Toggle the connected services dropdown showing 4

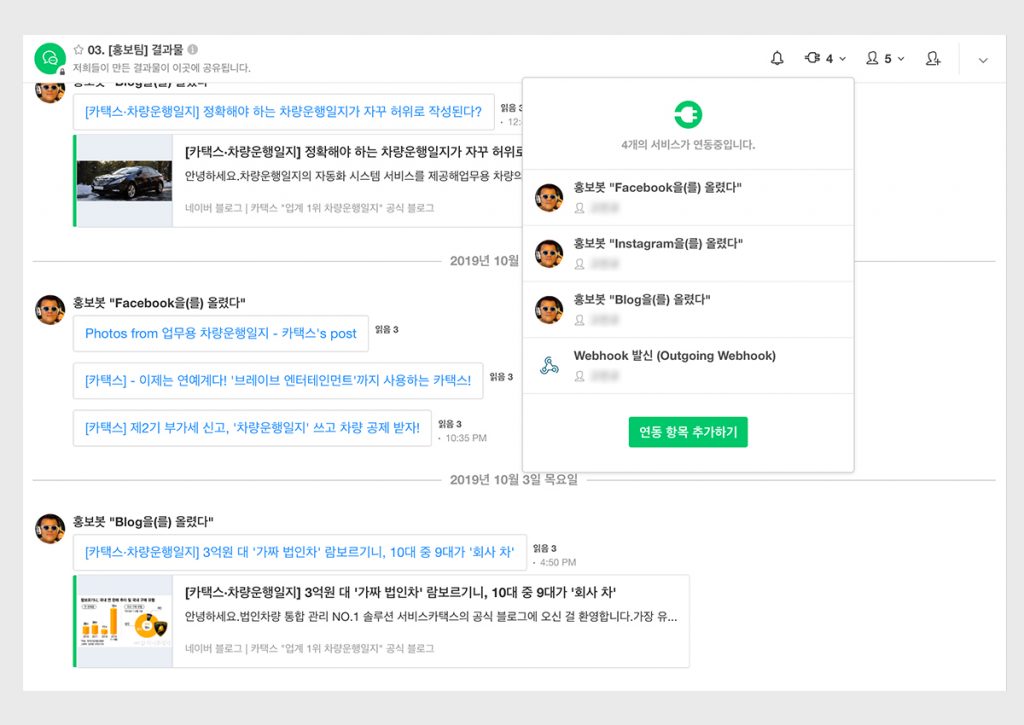tap(825, 59)
